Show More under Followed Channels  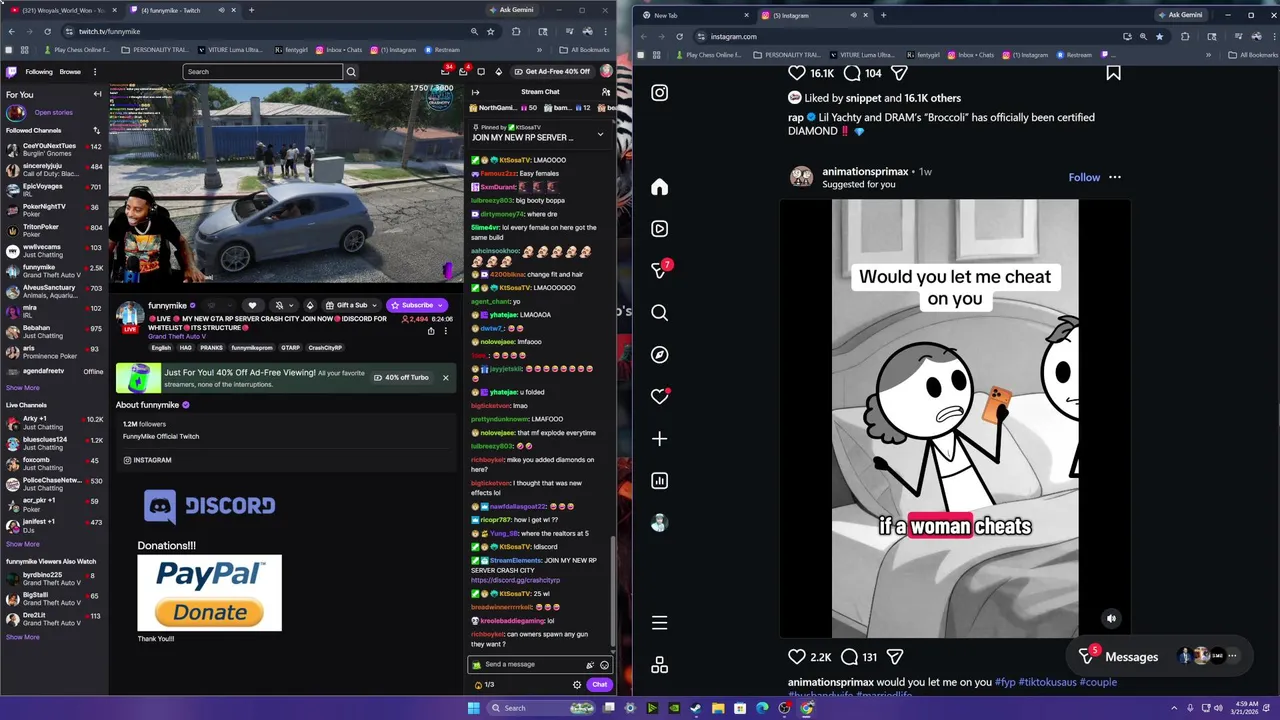tap(23, 388)
